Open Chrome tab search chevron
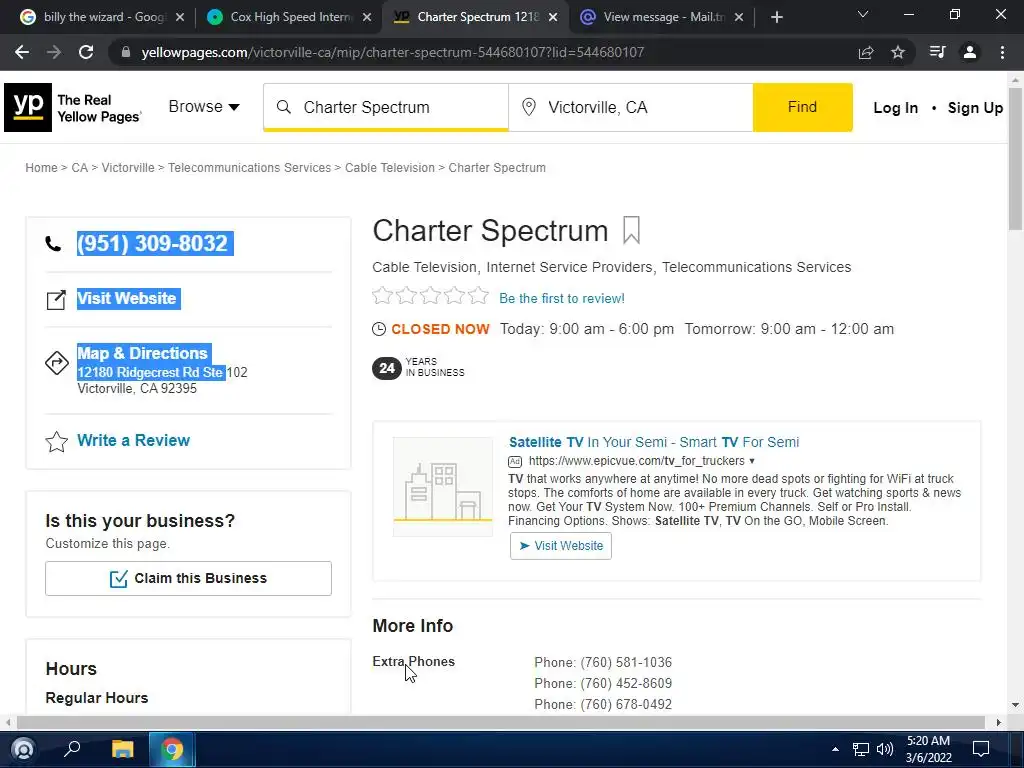The image size is (1024, 768). [x=863, y=14]
